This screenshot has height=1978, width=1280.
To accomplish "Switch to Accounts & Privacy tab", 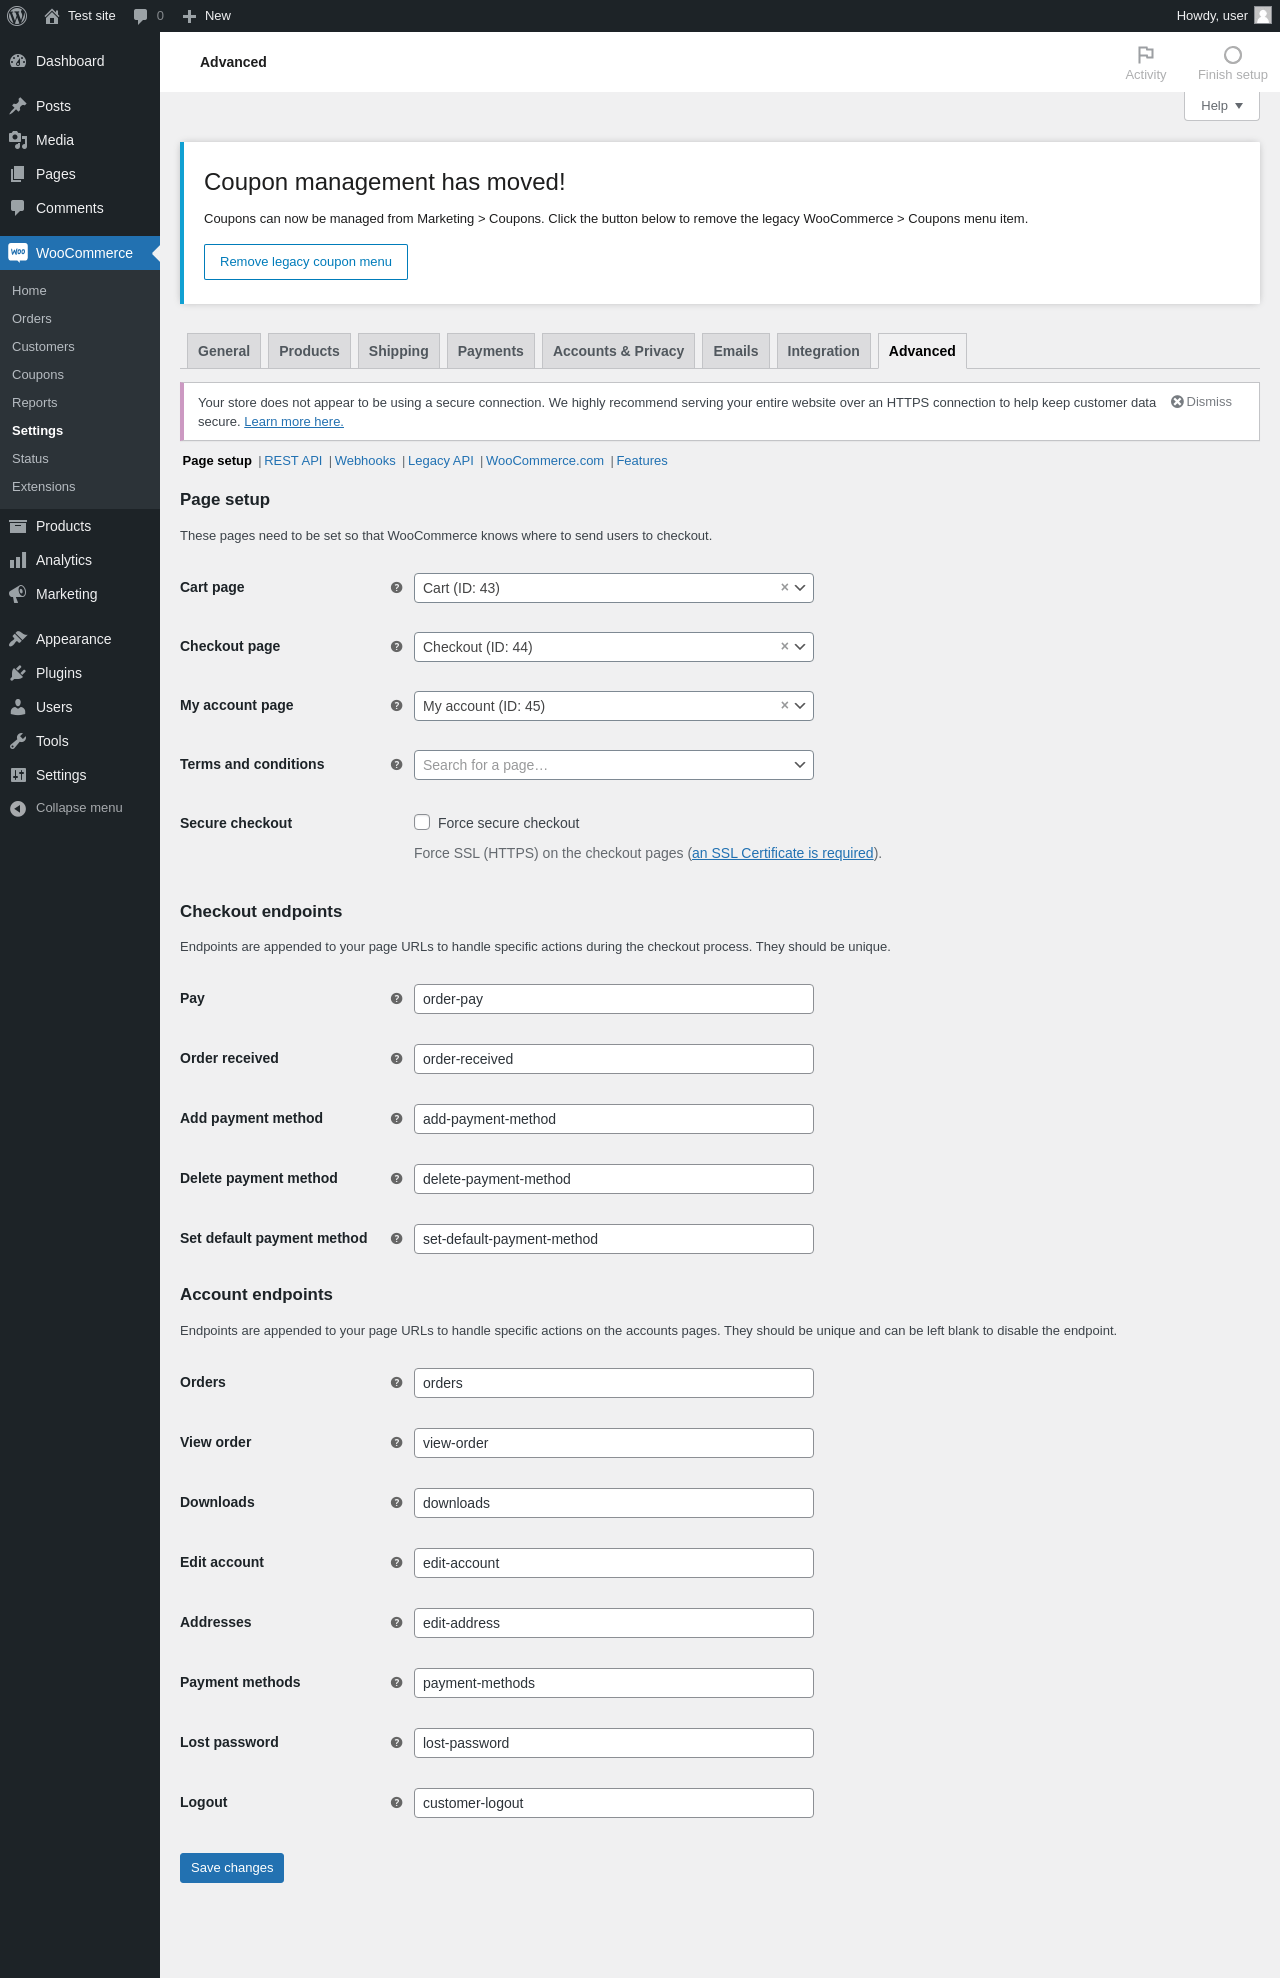I will [x=619, y=351].
